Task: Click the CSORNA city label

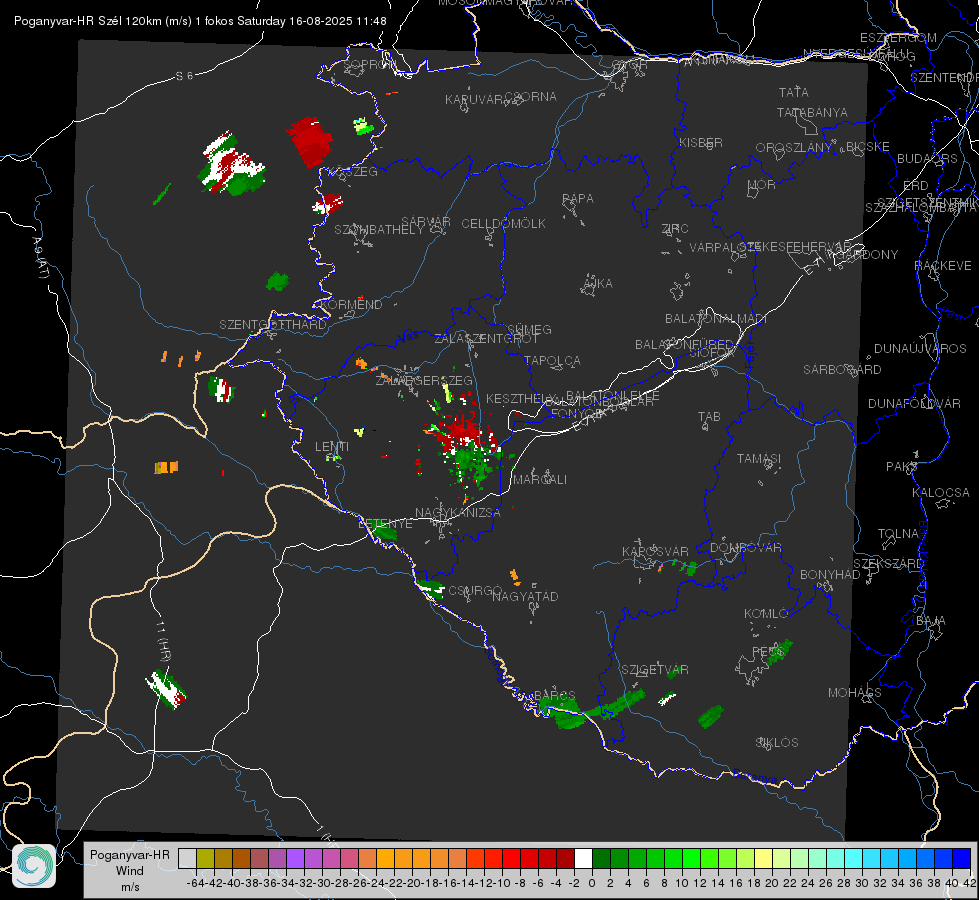Action: click(531, 97)
